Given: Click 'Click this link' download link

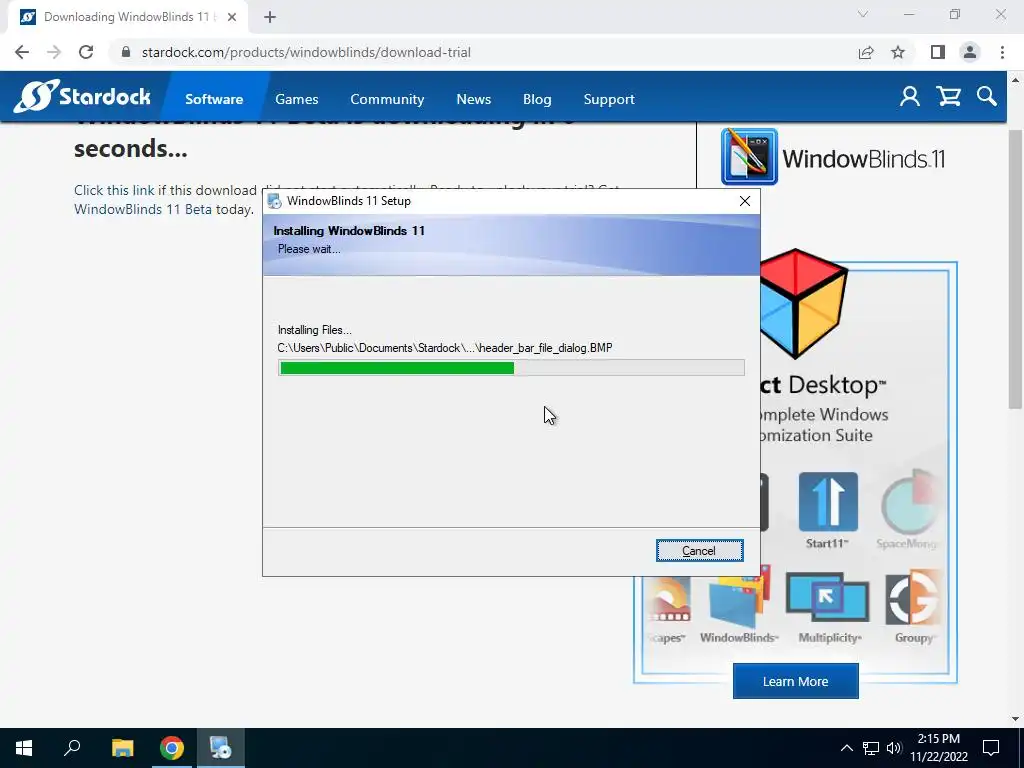Looking at the screenshot, I should [114, 190].
